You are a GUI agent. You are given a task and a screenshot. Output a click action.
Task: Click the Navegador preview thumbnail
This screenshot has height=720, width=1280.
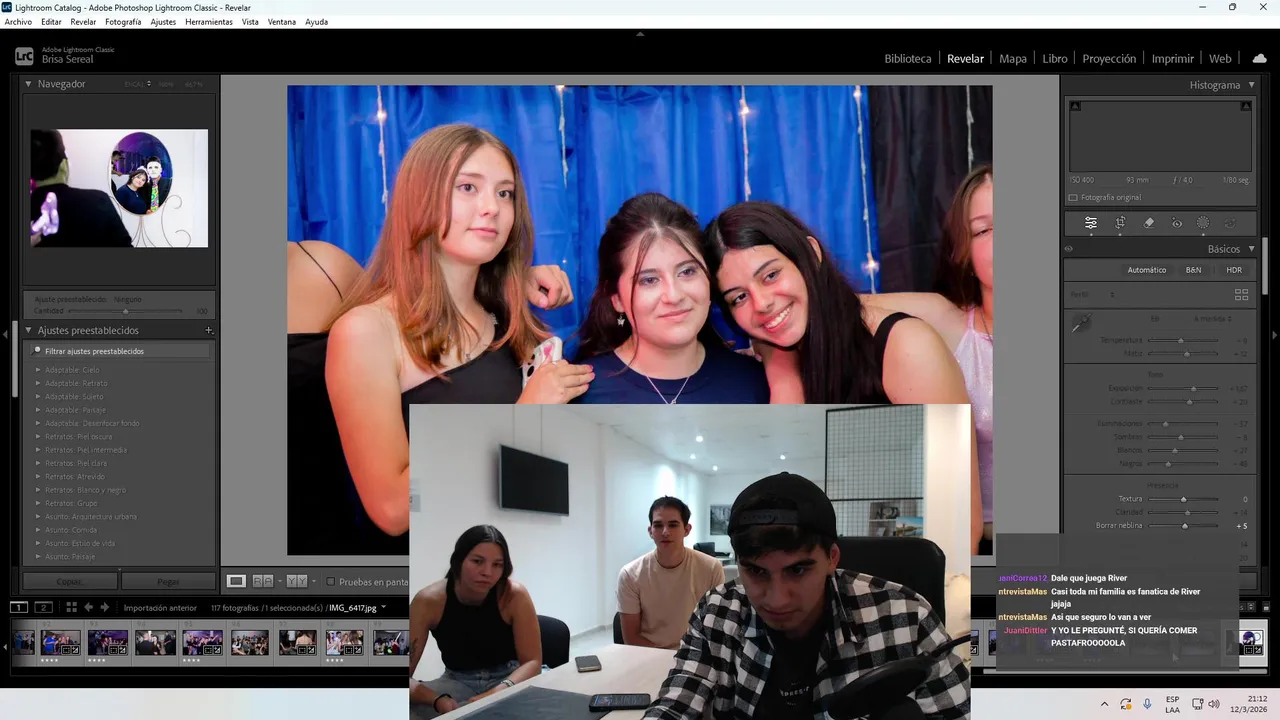pos(119,188)
